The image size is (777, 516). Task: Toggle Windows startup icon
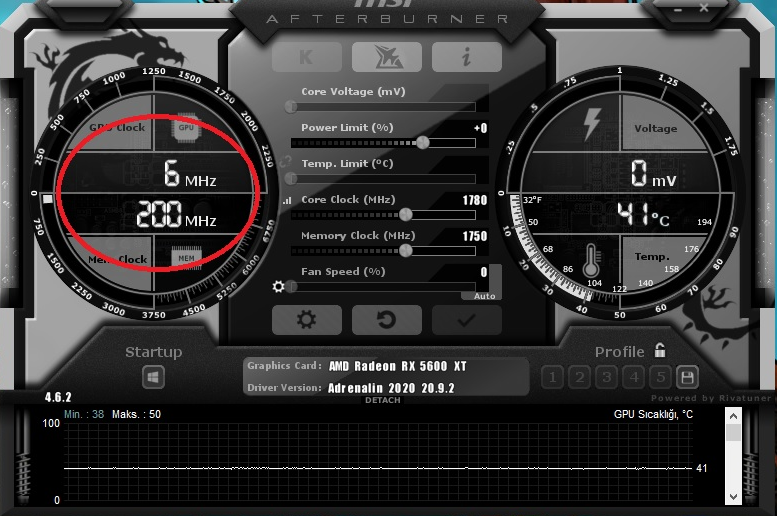point(153,378)
